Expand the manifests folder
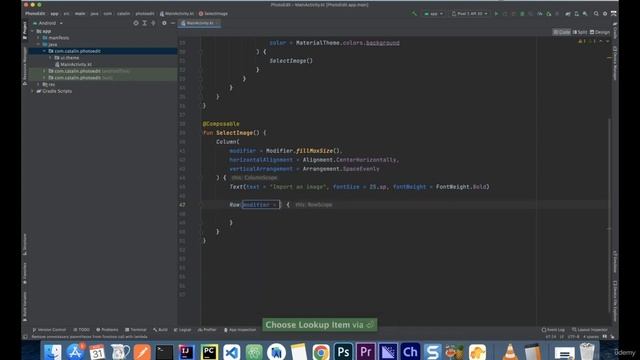This screenshot has height=360, width=640. (38, 38)
